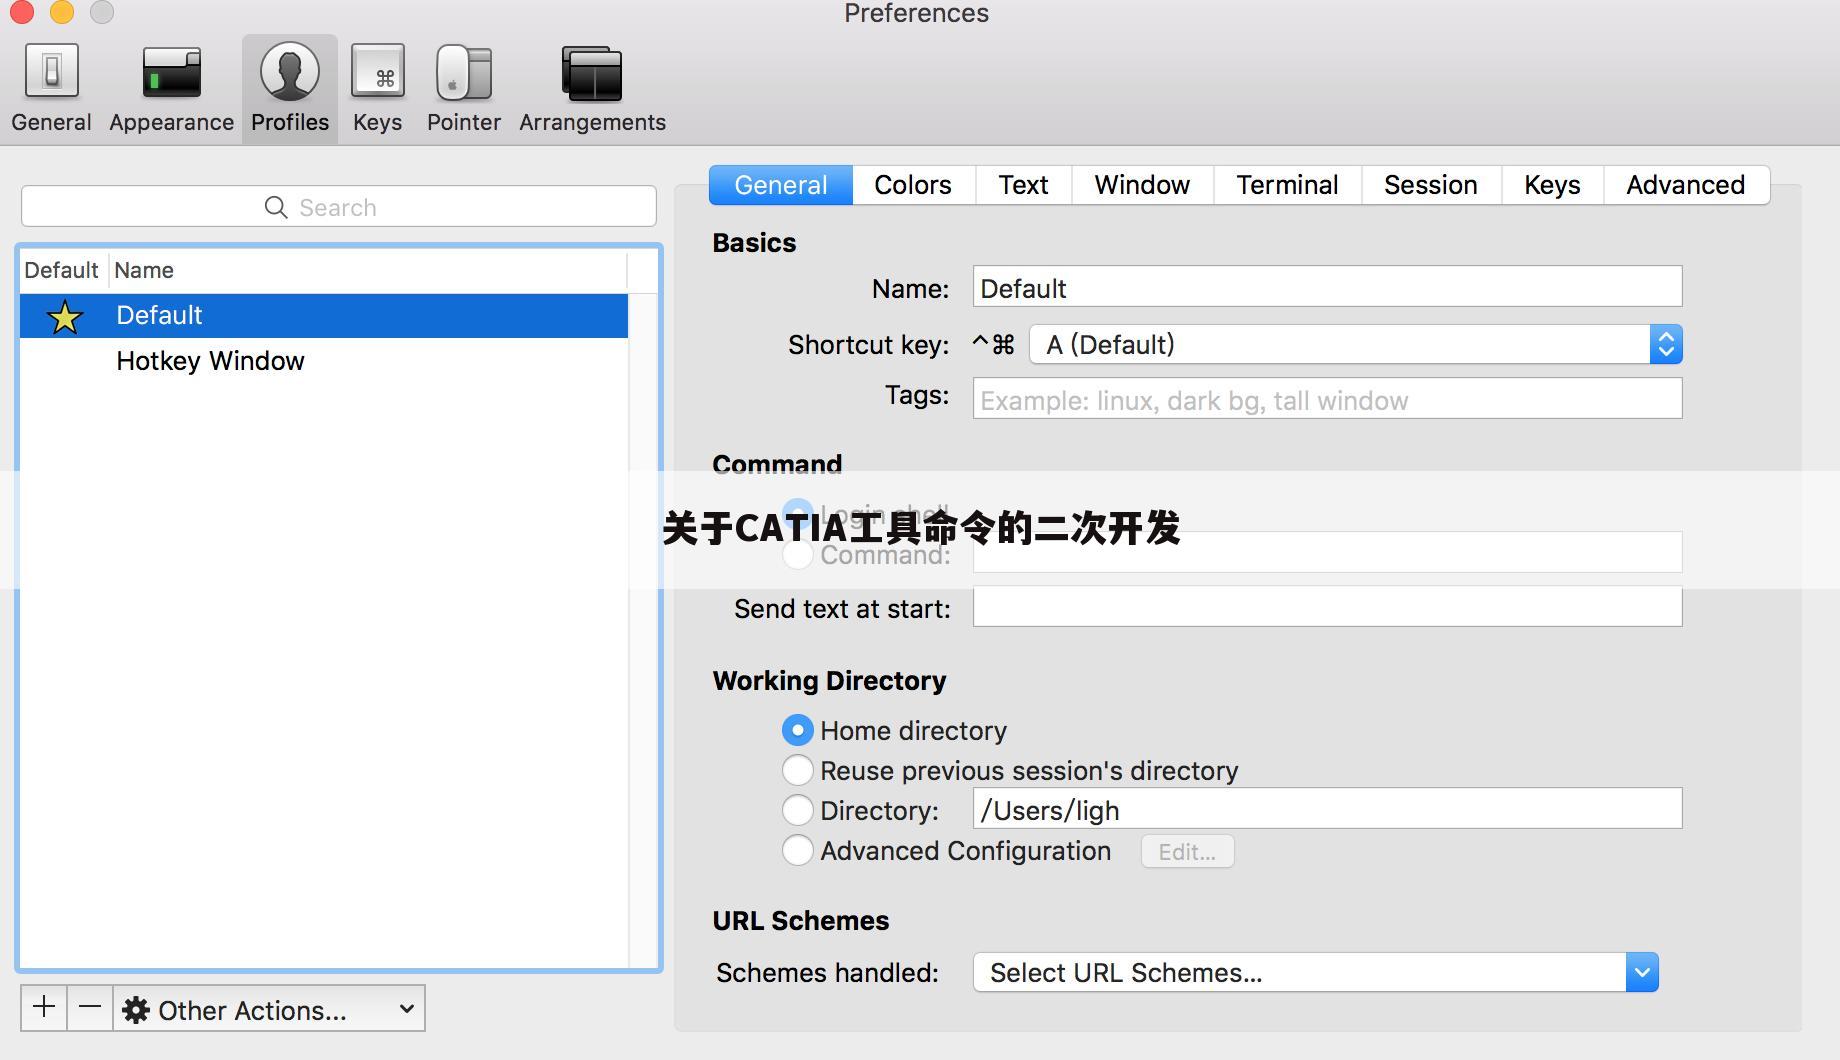This screenshot has height=1060, width=1840.
Task: Open the Keys preferences pane icon
Action: 377,88
